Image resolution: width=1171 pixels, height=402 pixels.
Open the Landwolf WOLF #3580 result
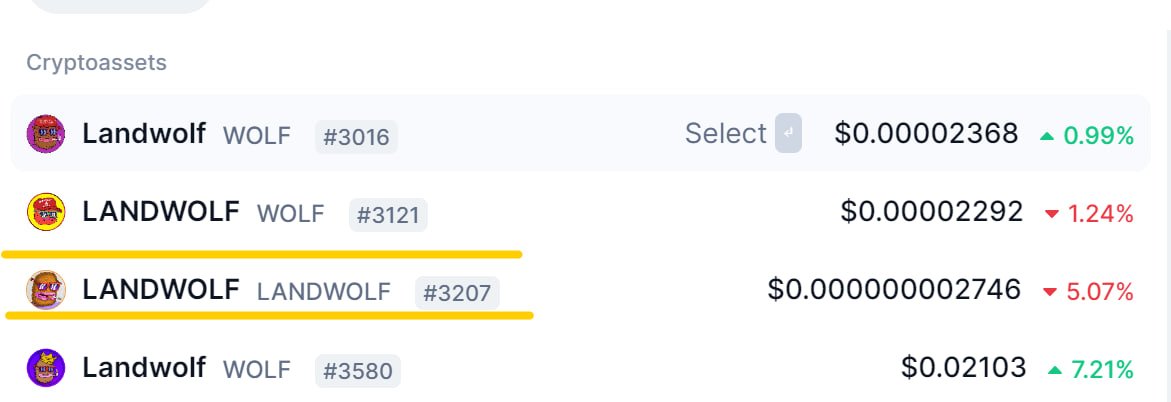point(580,368)
